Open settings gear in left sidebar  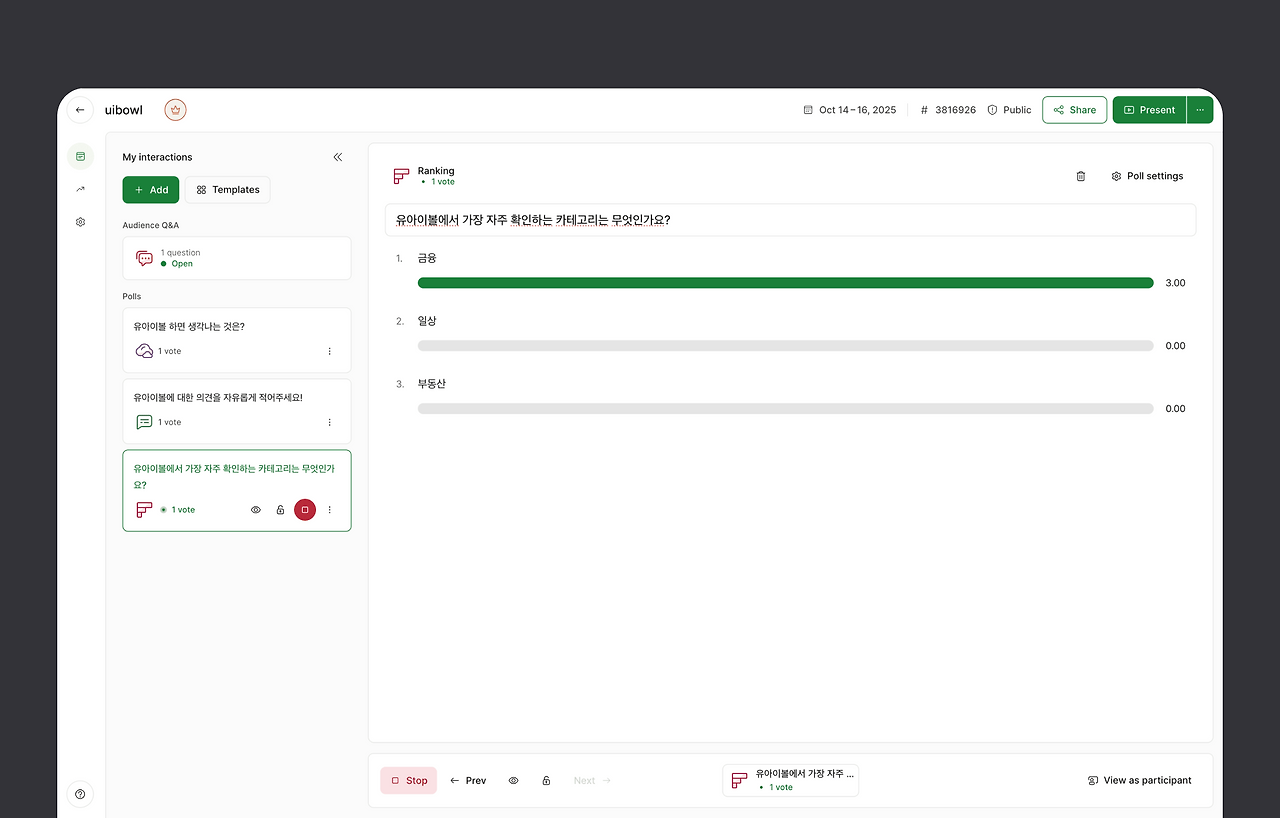pos(80,222)
